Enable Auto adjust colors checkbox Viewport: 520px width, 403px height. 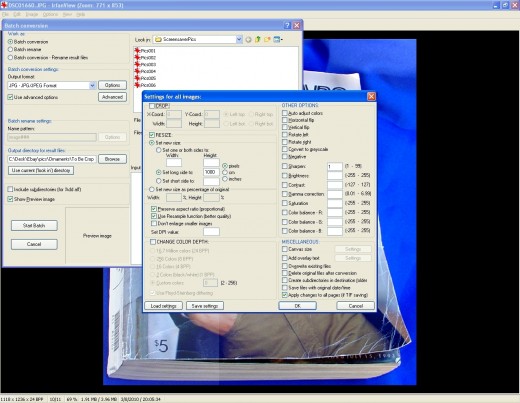pos(285,113)
